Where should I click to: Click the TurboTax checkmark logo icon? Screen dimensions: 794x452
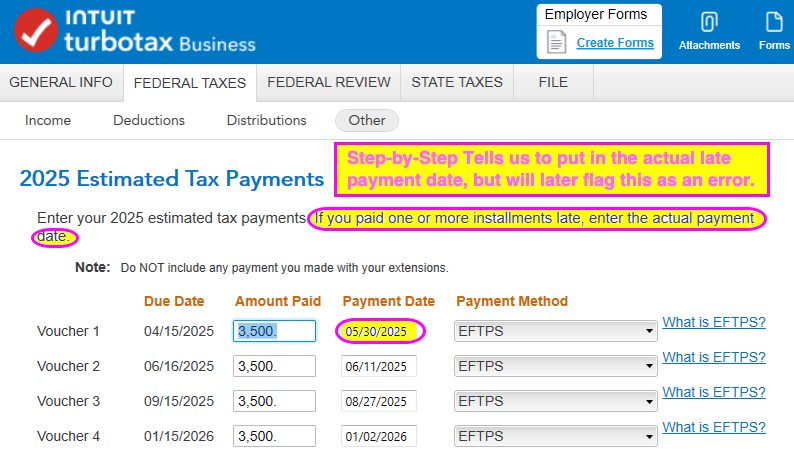coord(36,32)
